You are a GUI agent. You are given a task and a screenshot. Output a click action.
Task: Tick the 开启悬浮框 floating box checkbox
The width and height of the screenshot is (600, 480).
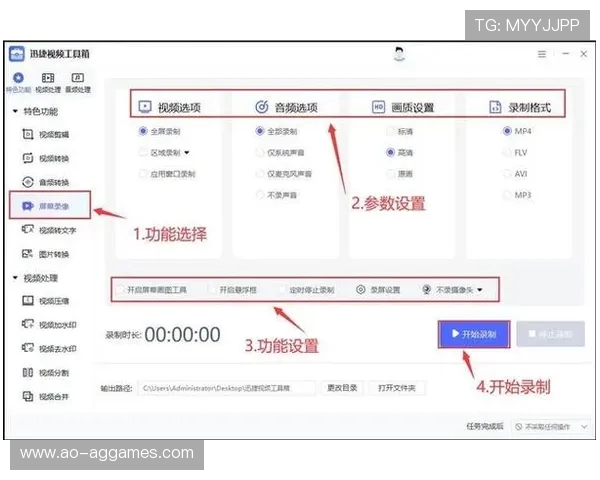coord(211,290)
